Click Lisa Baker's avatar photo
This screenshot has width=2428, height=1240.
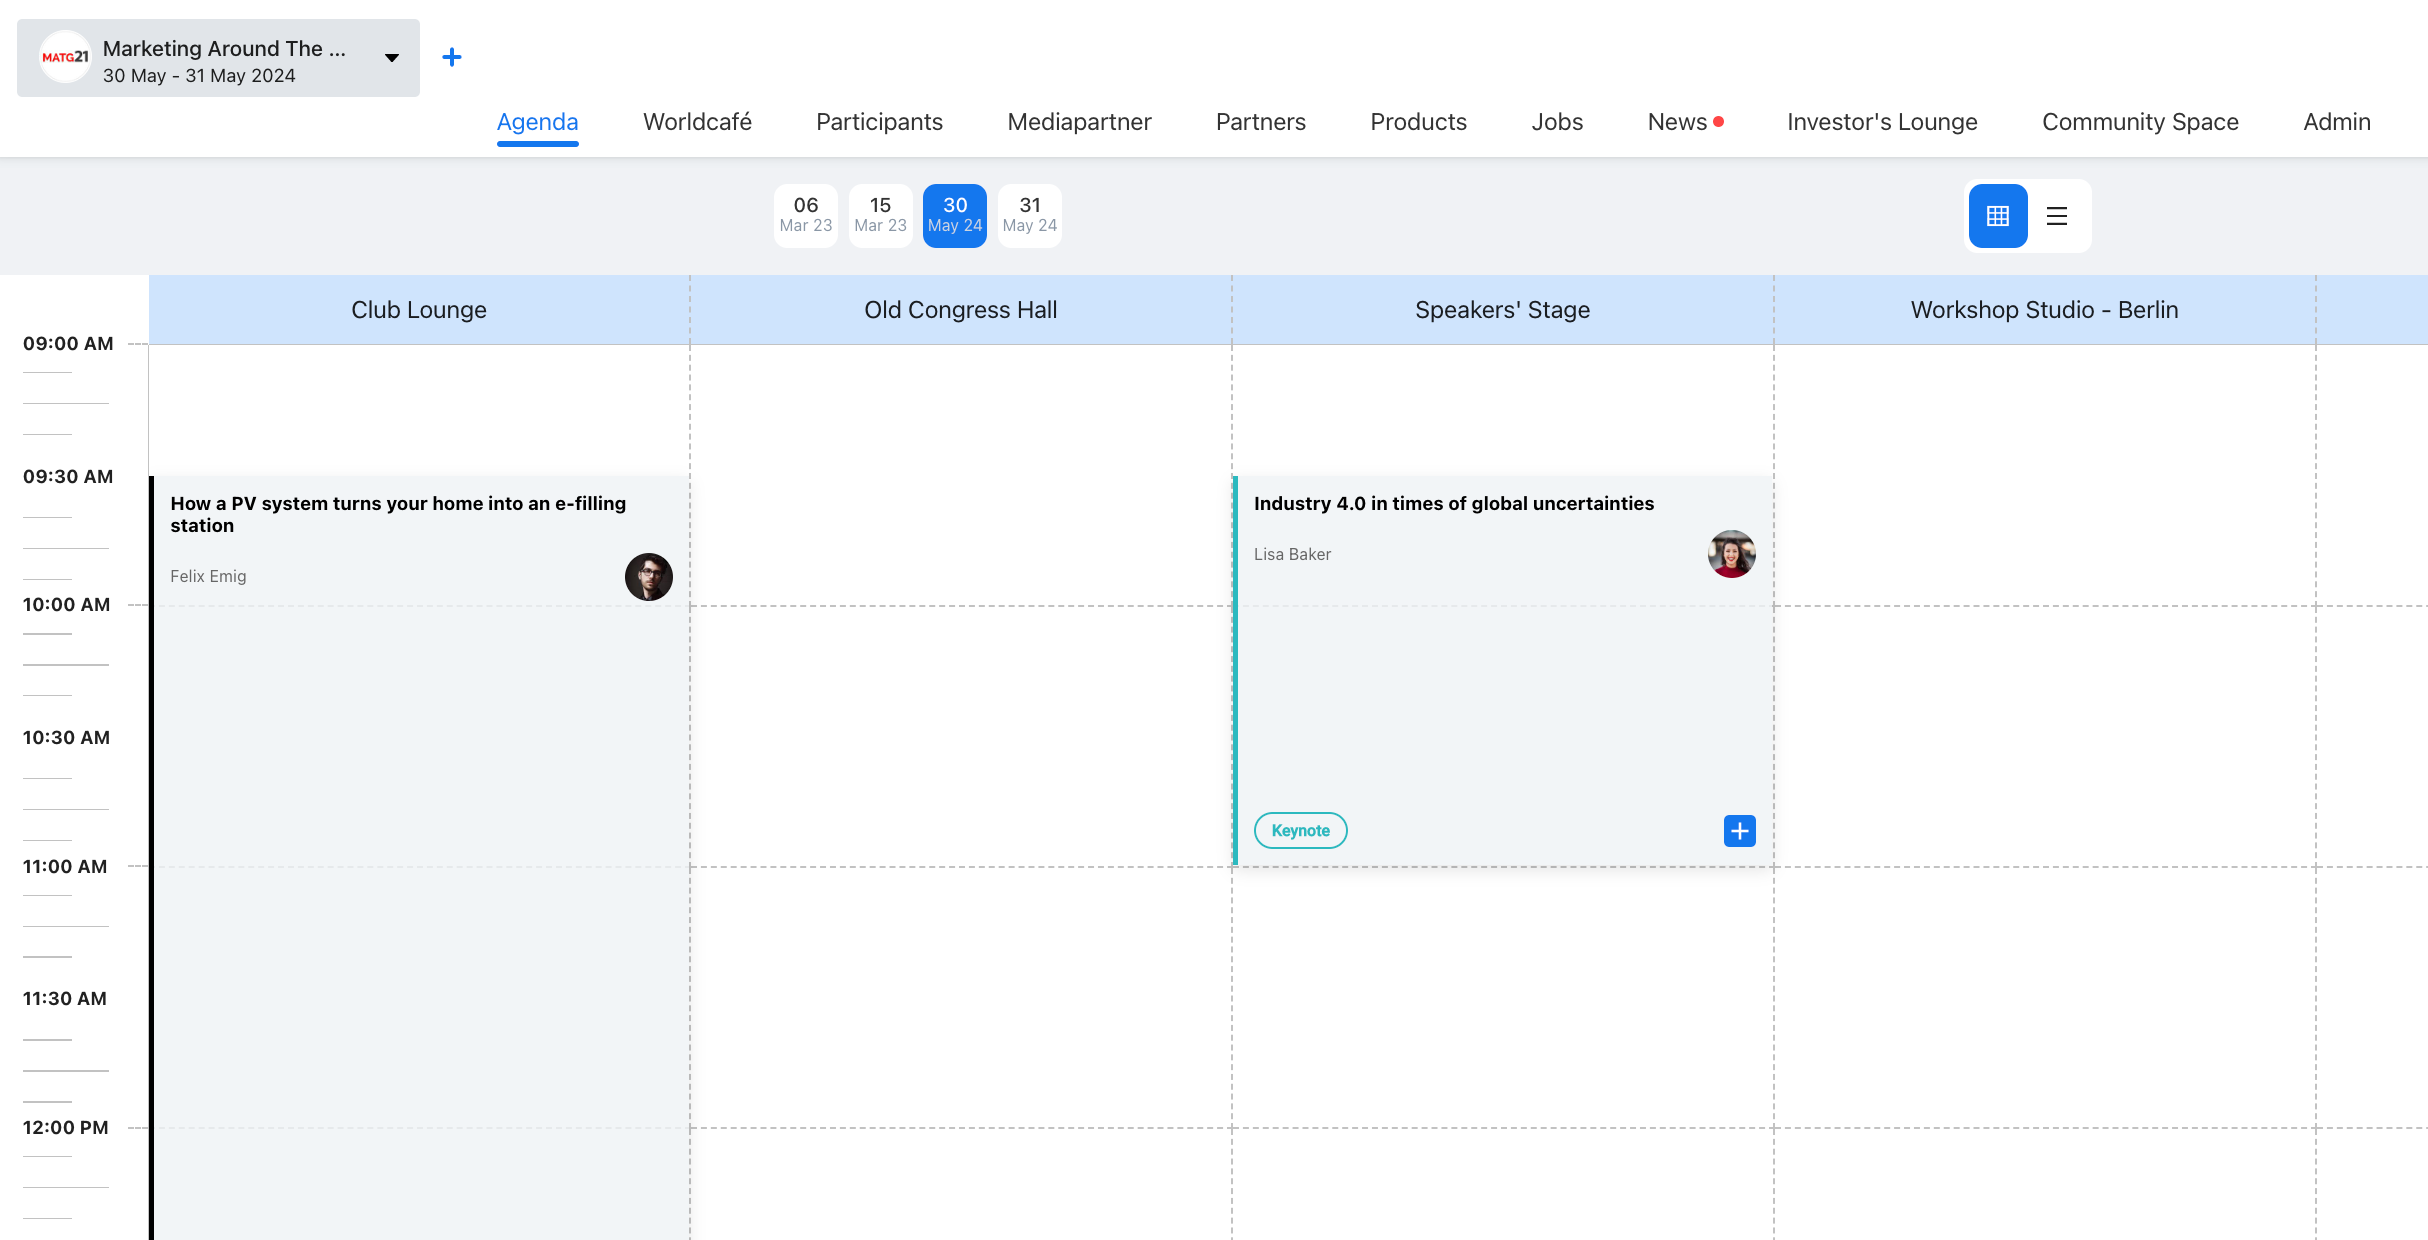click(1731, 554)
